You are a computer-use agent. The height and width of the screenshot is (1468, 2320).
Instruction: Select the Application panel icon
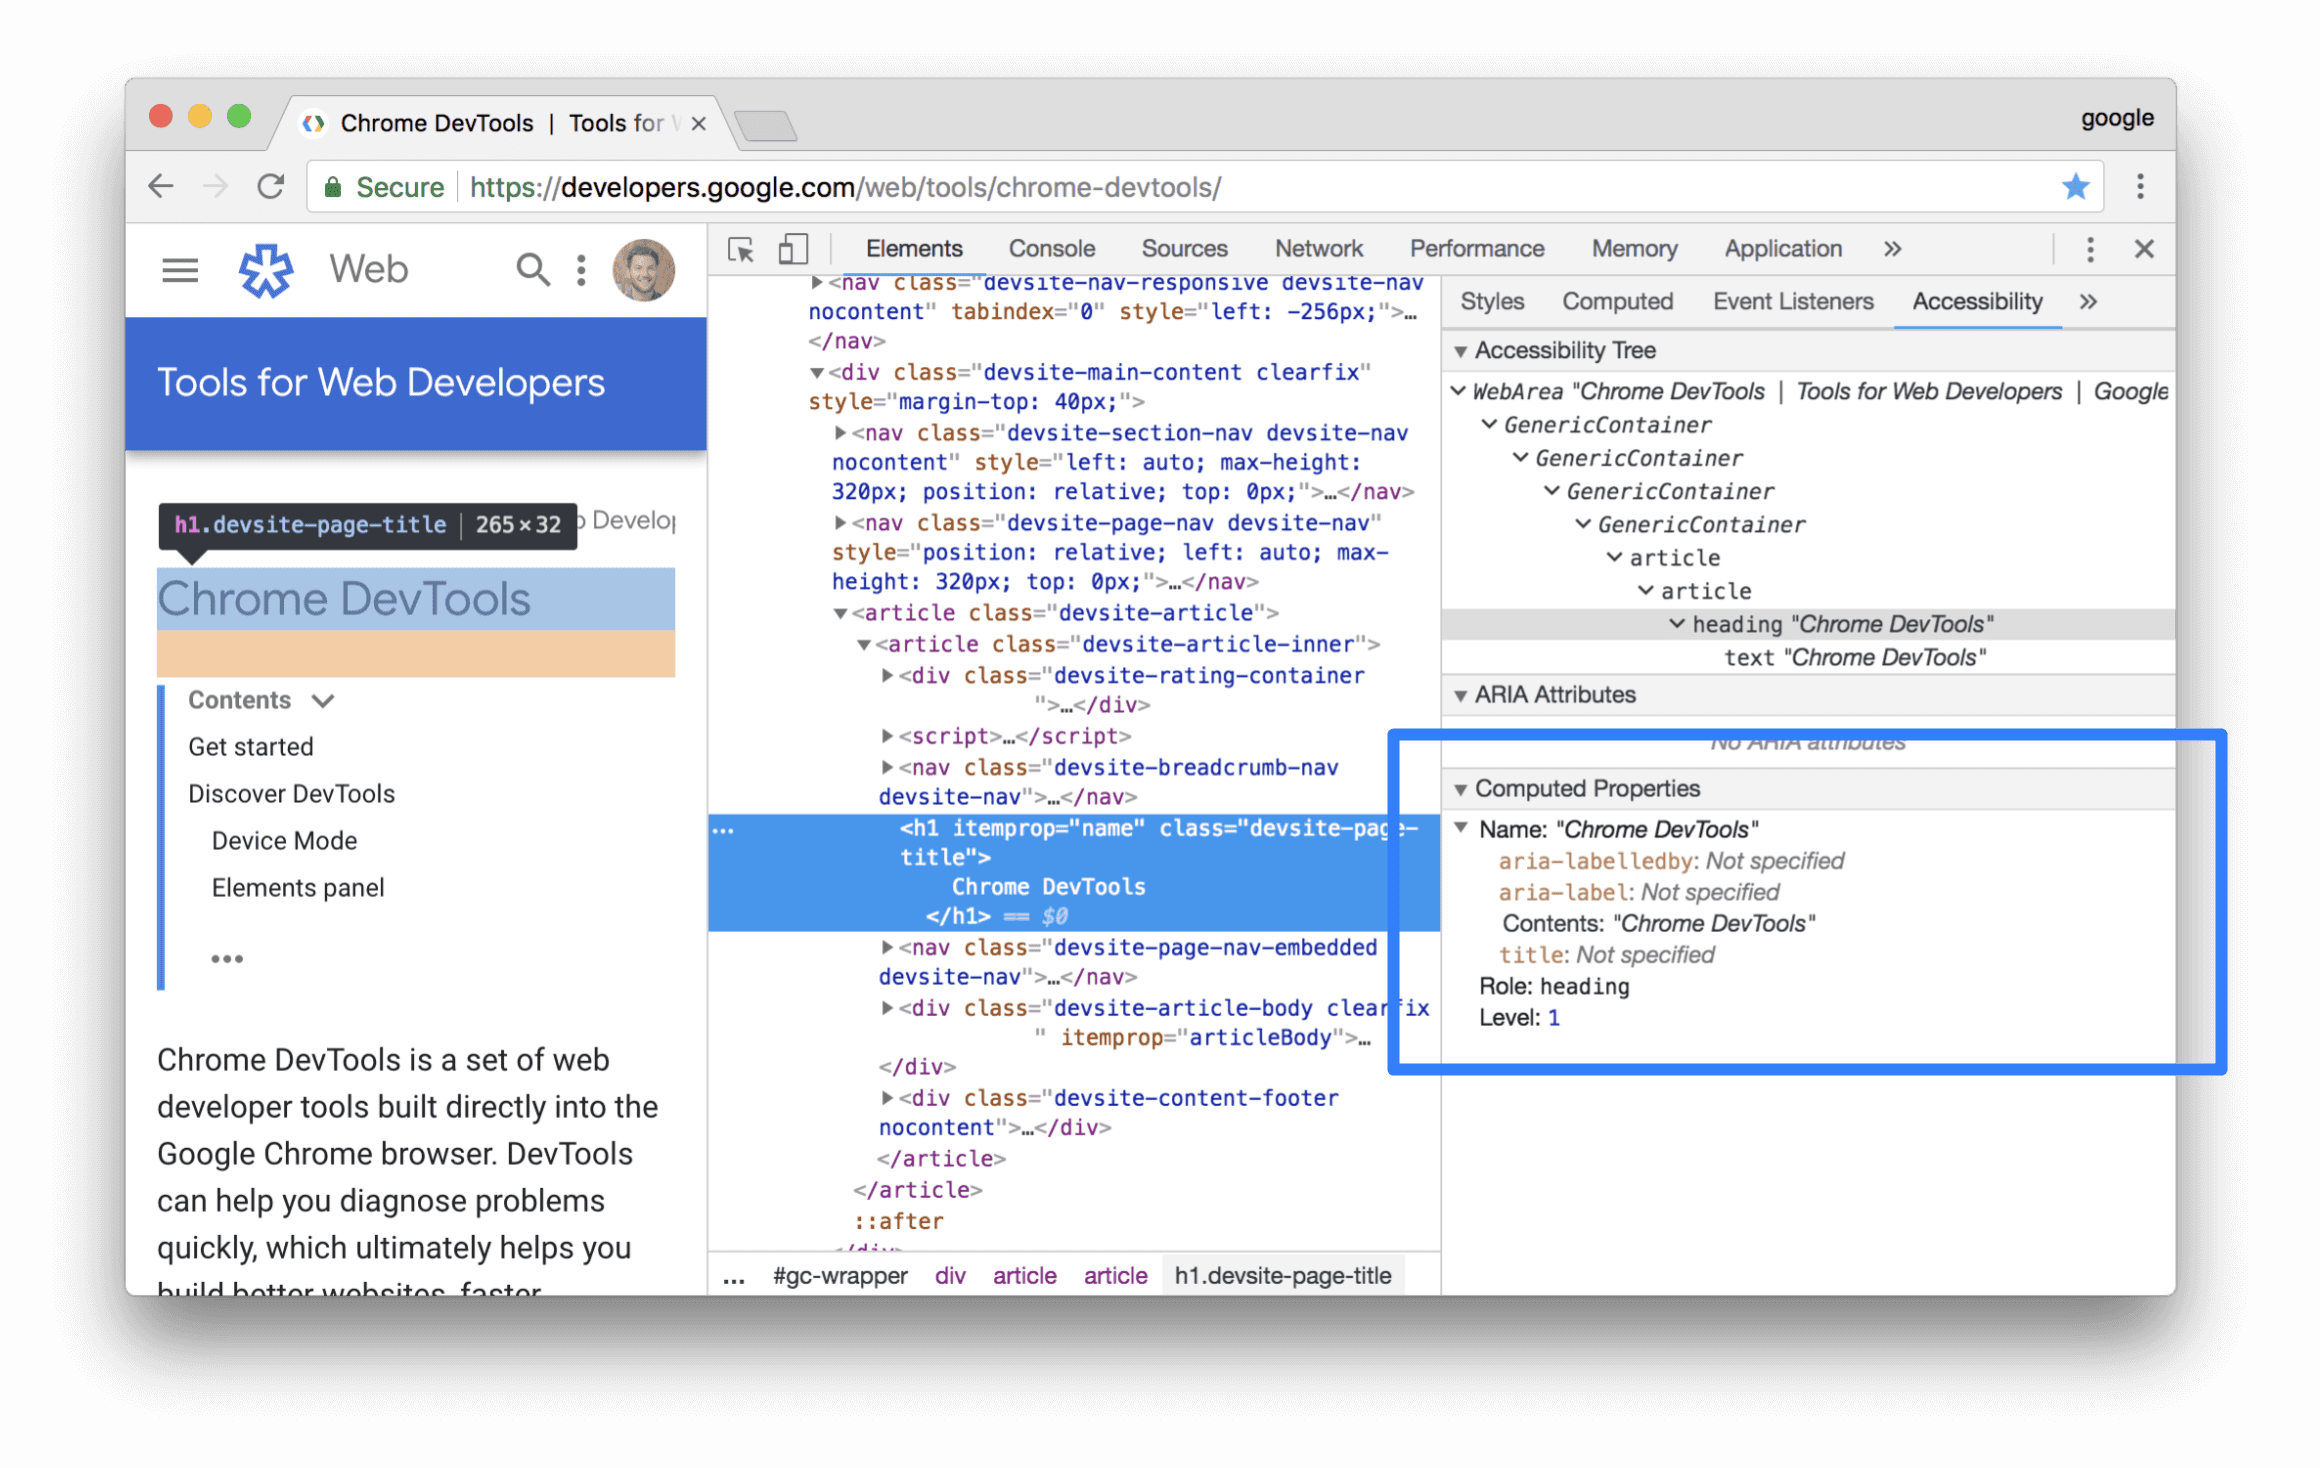pos(1781,249)
